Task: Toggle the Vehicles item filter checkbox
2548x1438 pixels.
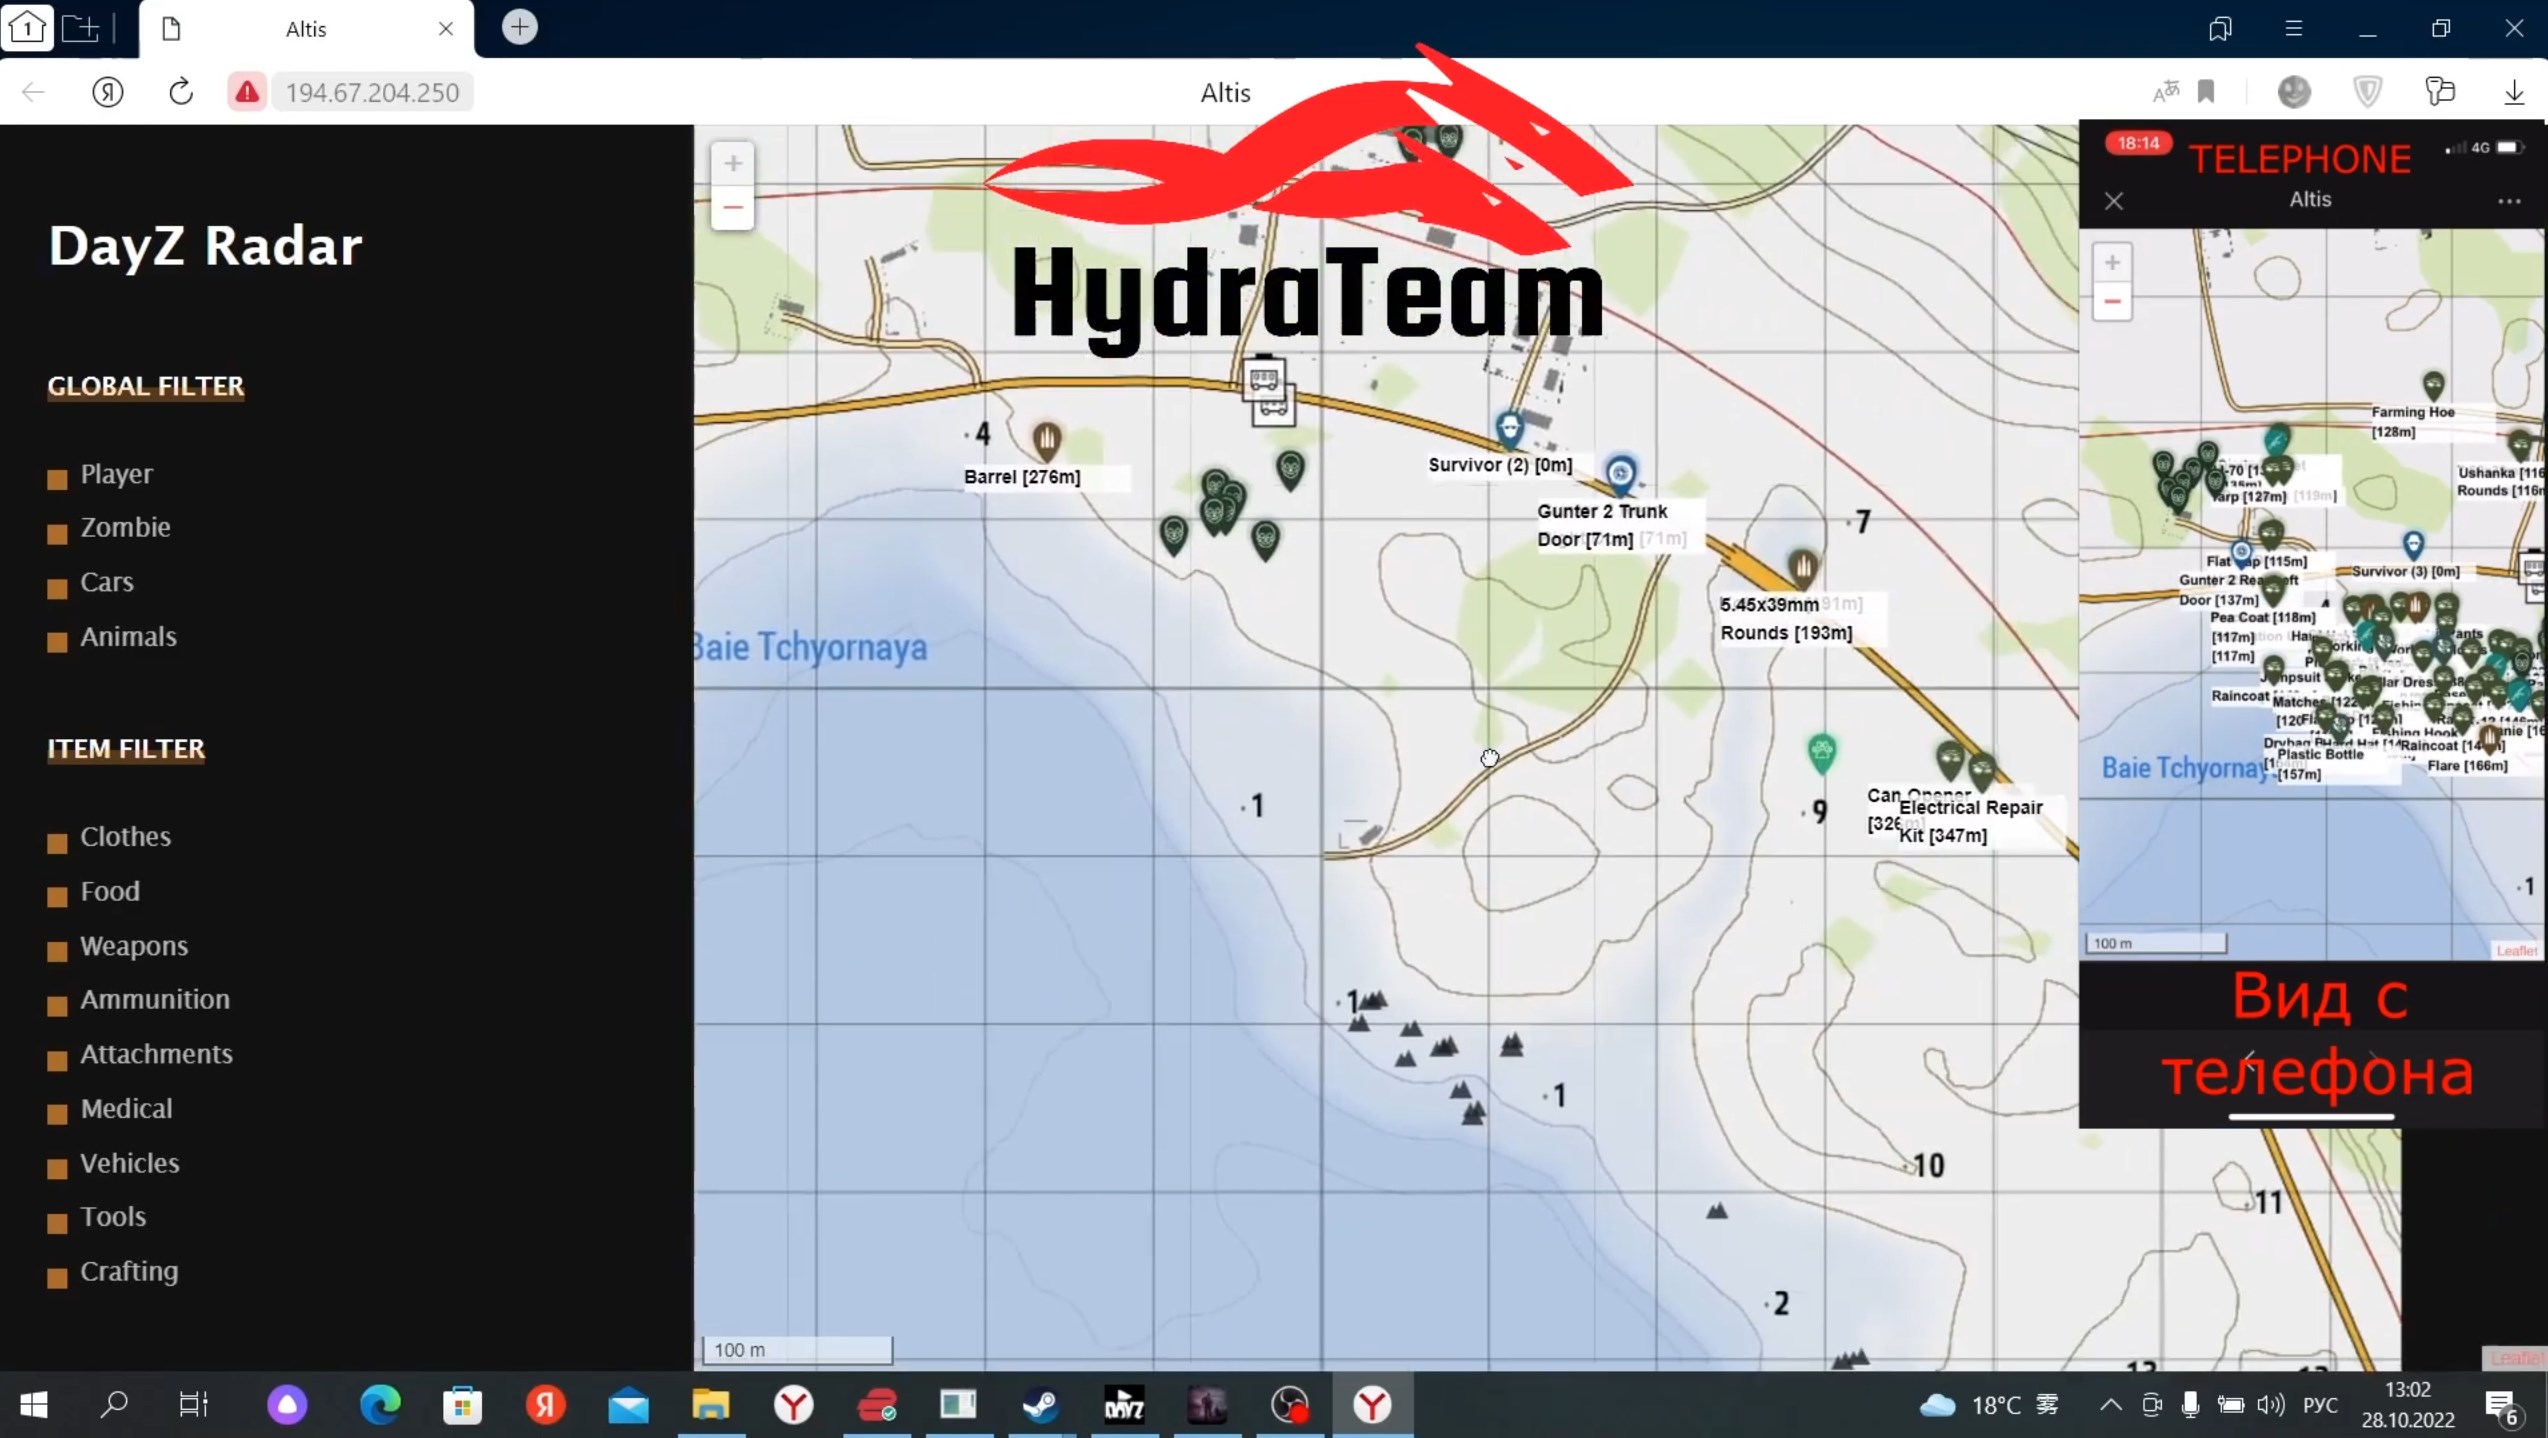Action: pyautogui.click(x=58, y=1169)
